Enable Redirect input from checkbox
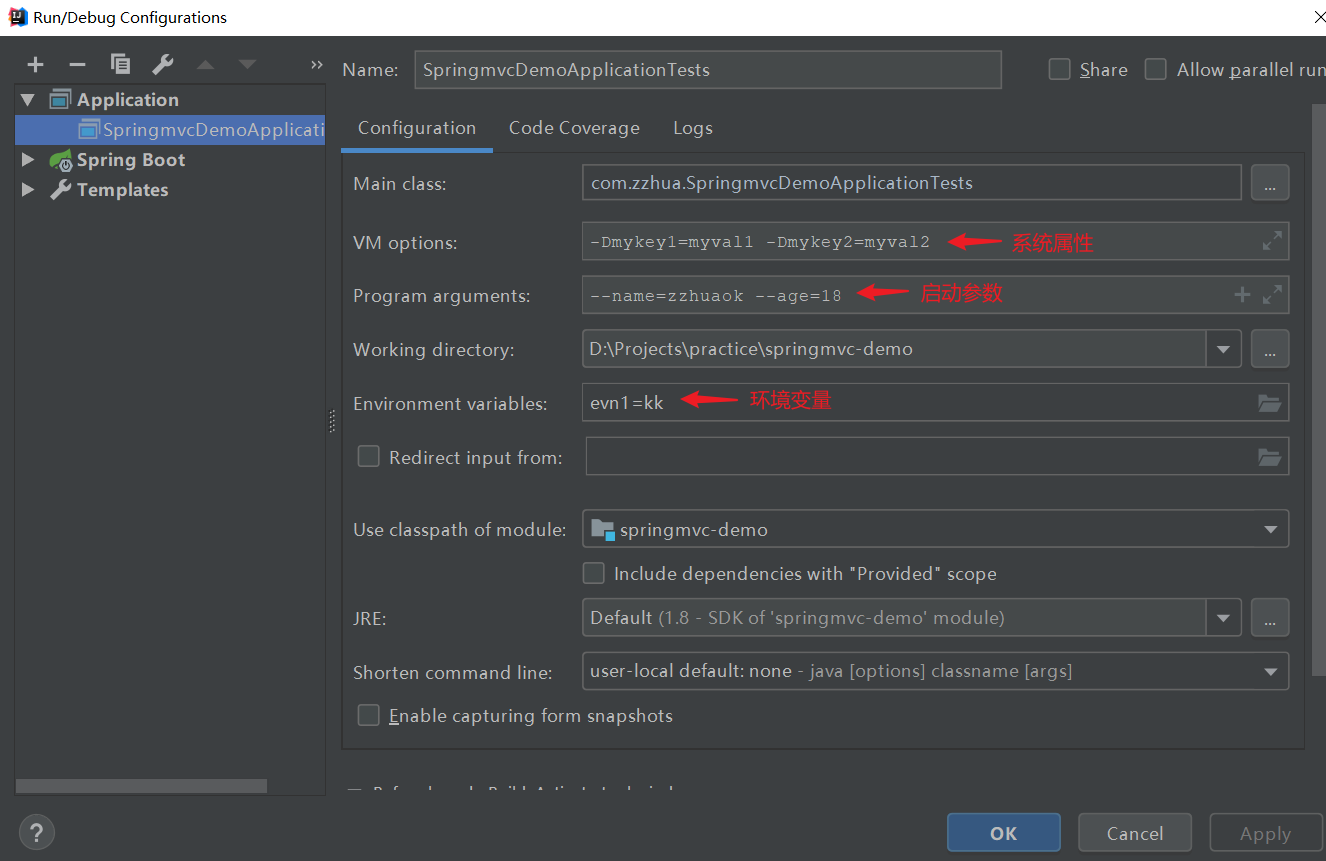Image resolution: width=1326 pixels, height=861 pixels. [x=369, y=456]
